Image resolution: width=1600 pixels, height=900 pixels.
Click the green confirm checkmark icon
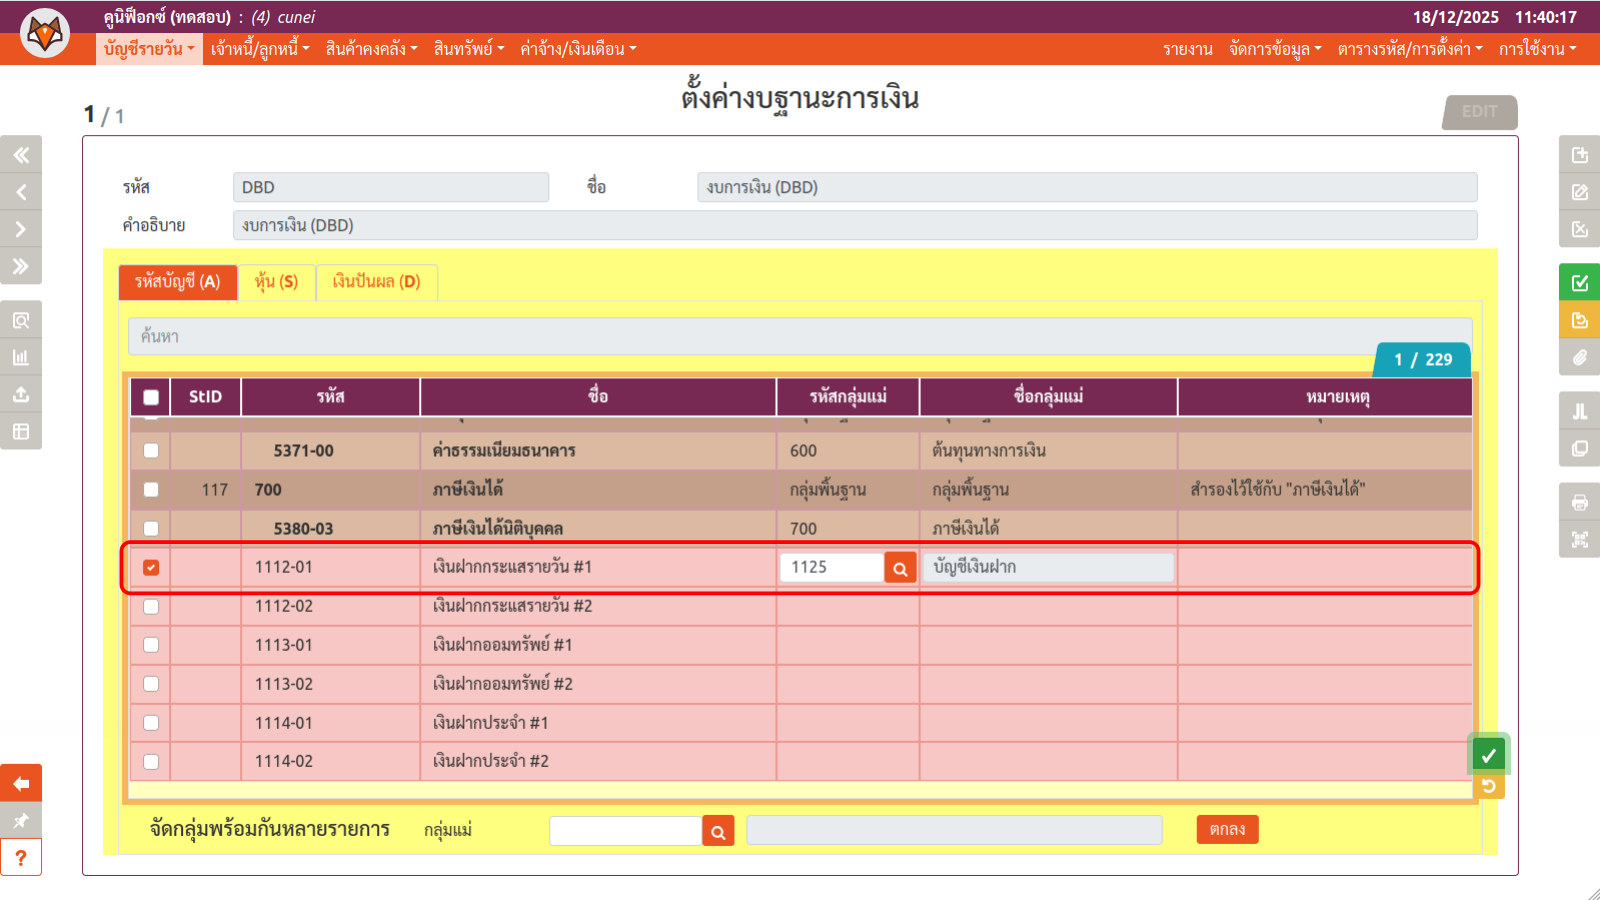1488,755
